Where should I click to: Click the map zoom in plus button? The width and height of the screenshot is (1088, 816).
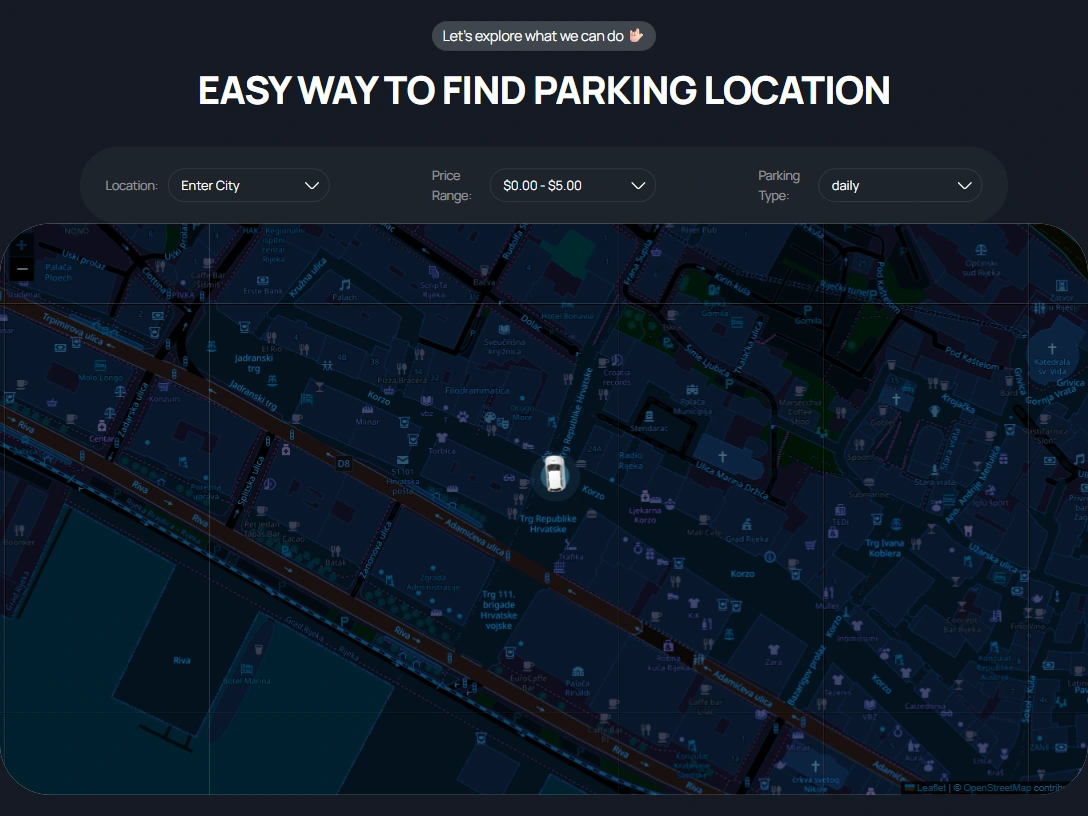point(22,245)
